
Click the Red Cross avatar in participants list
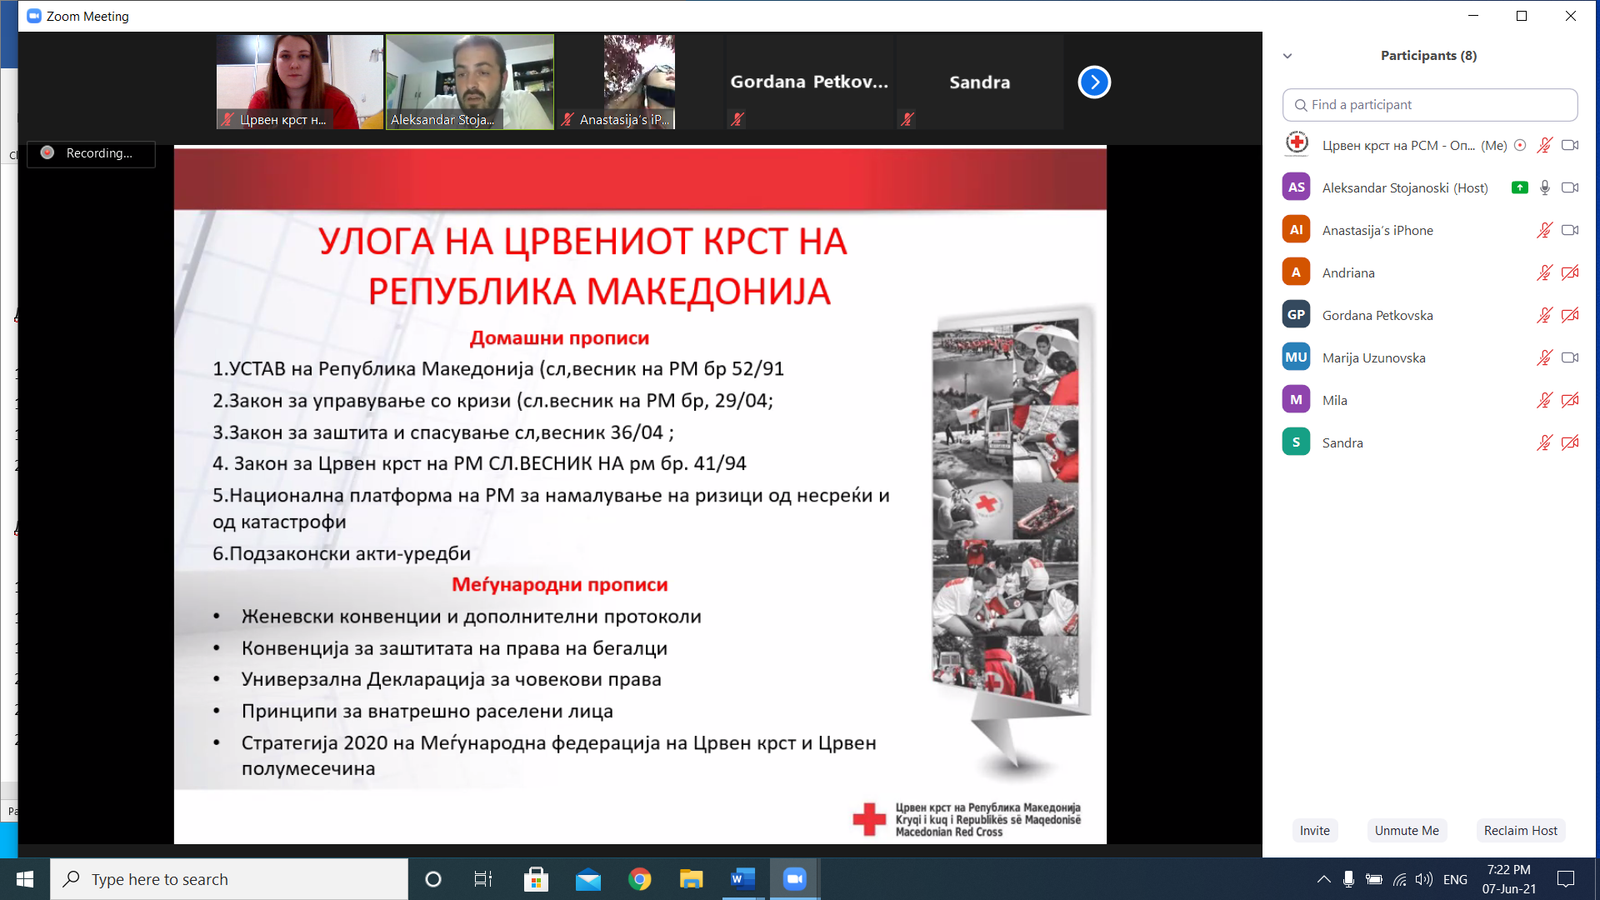click(x=1296, y=145)
